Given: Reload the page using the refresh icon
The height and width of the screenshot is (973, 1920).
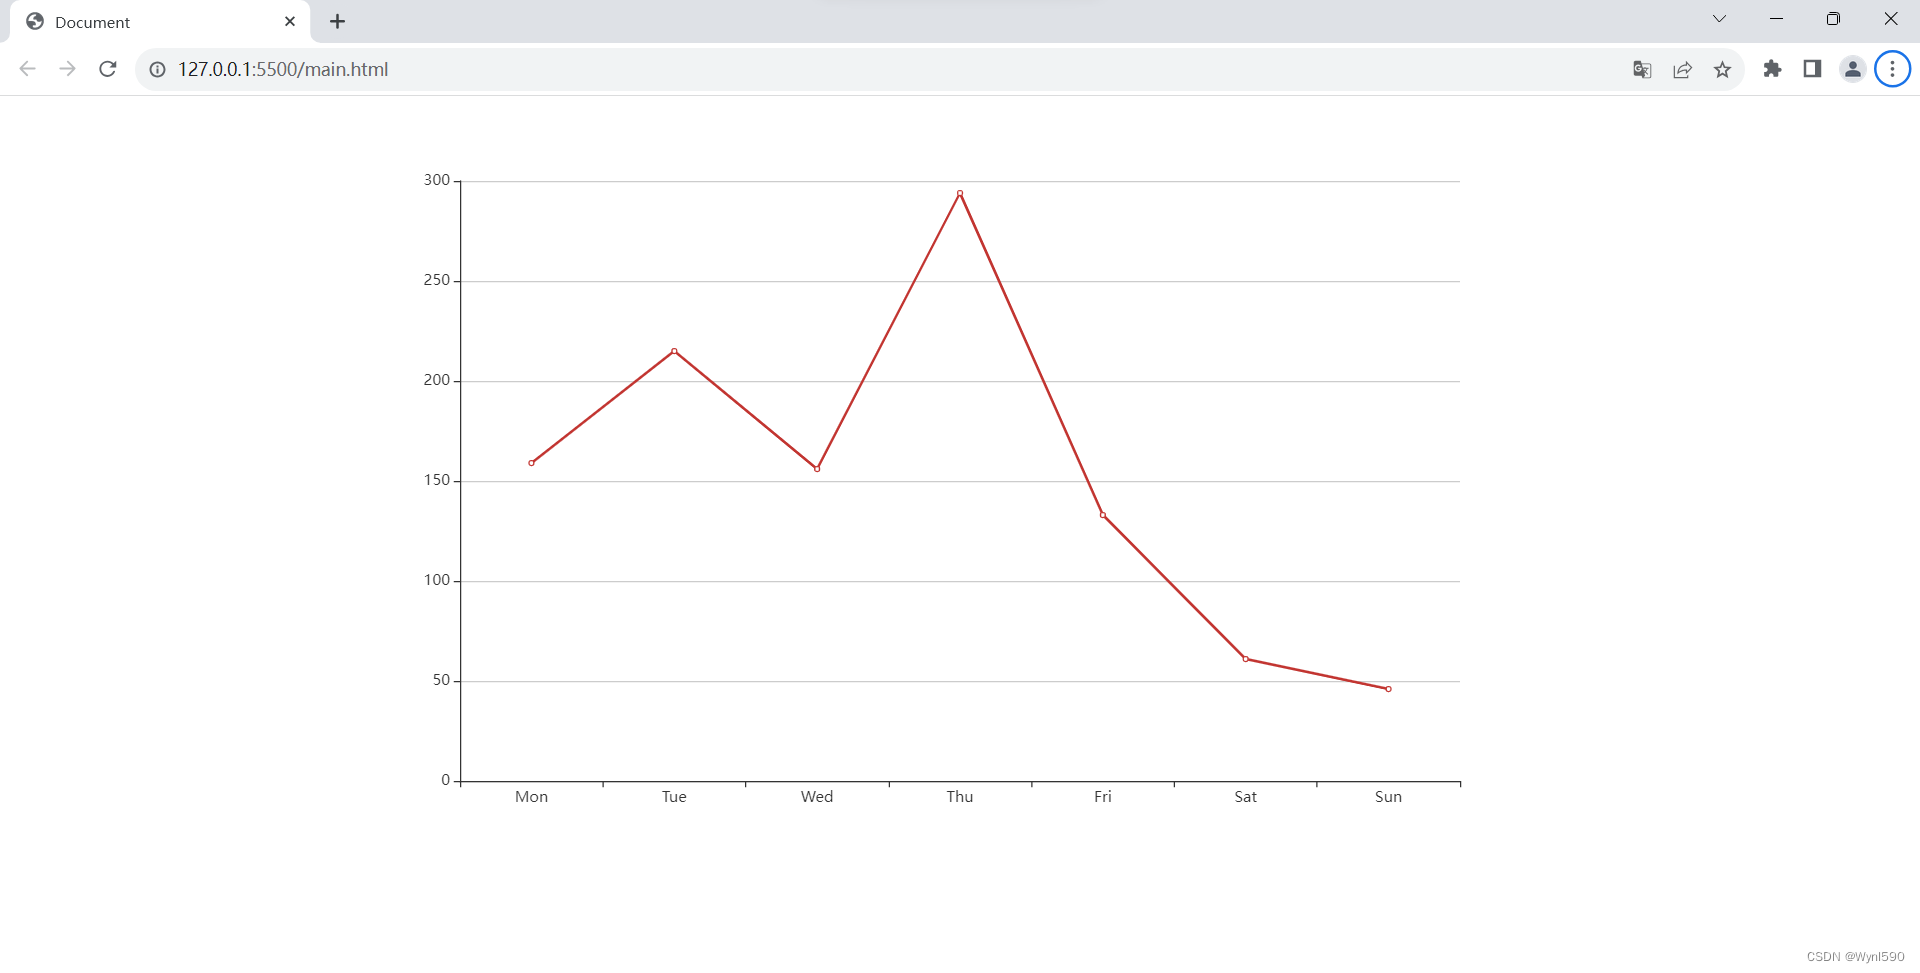Looking at the screenshot, I should click(107, 69).
